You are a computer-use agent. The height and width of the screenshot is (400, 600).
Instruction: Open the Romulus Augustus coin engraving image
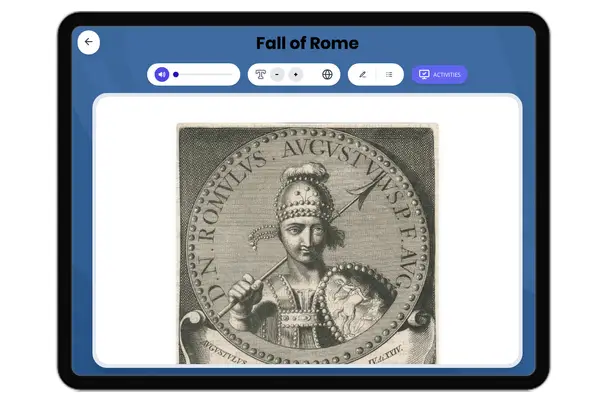pos(307,243)
